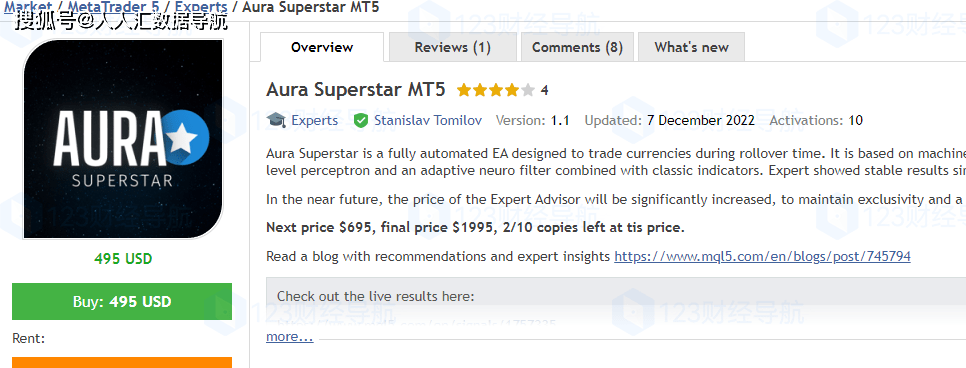Viewport: 966px width, 368px height.
Task: Open author Stanislav Tomilov's profile
Action: click(428, 120)
